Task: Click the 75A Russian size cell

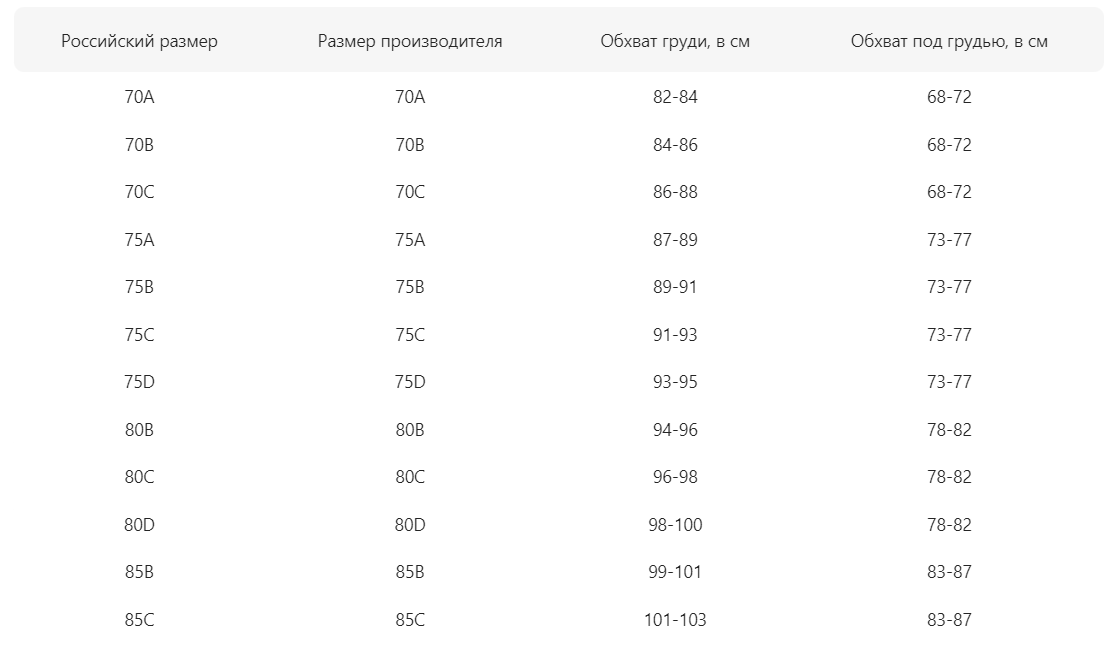Action: [x=139, y=240]
